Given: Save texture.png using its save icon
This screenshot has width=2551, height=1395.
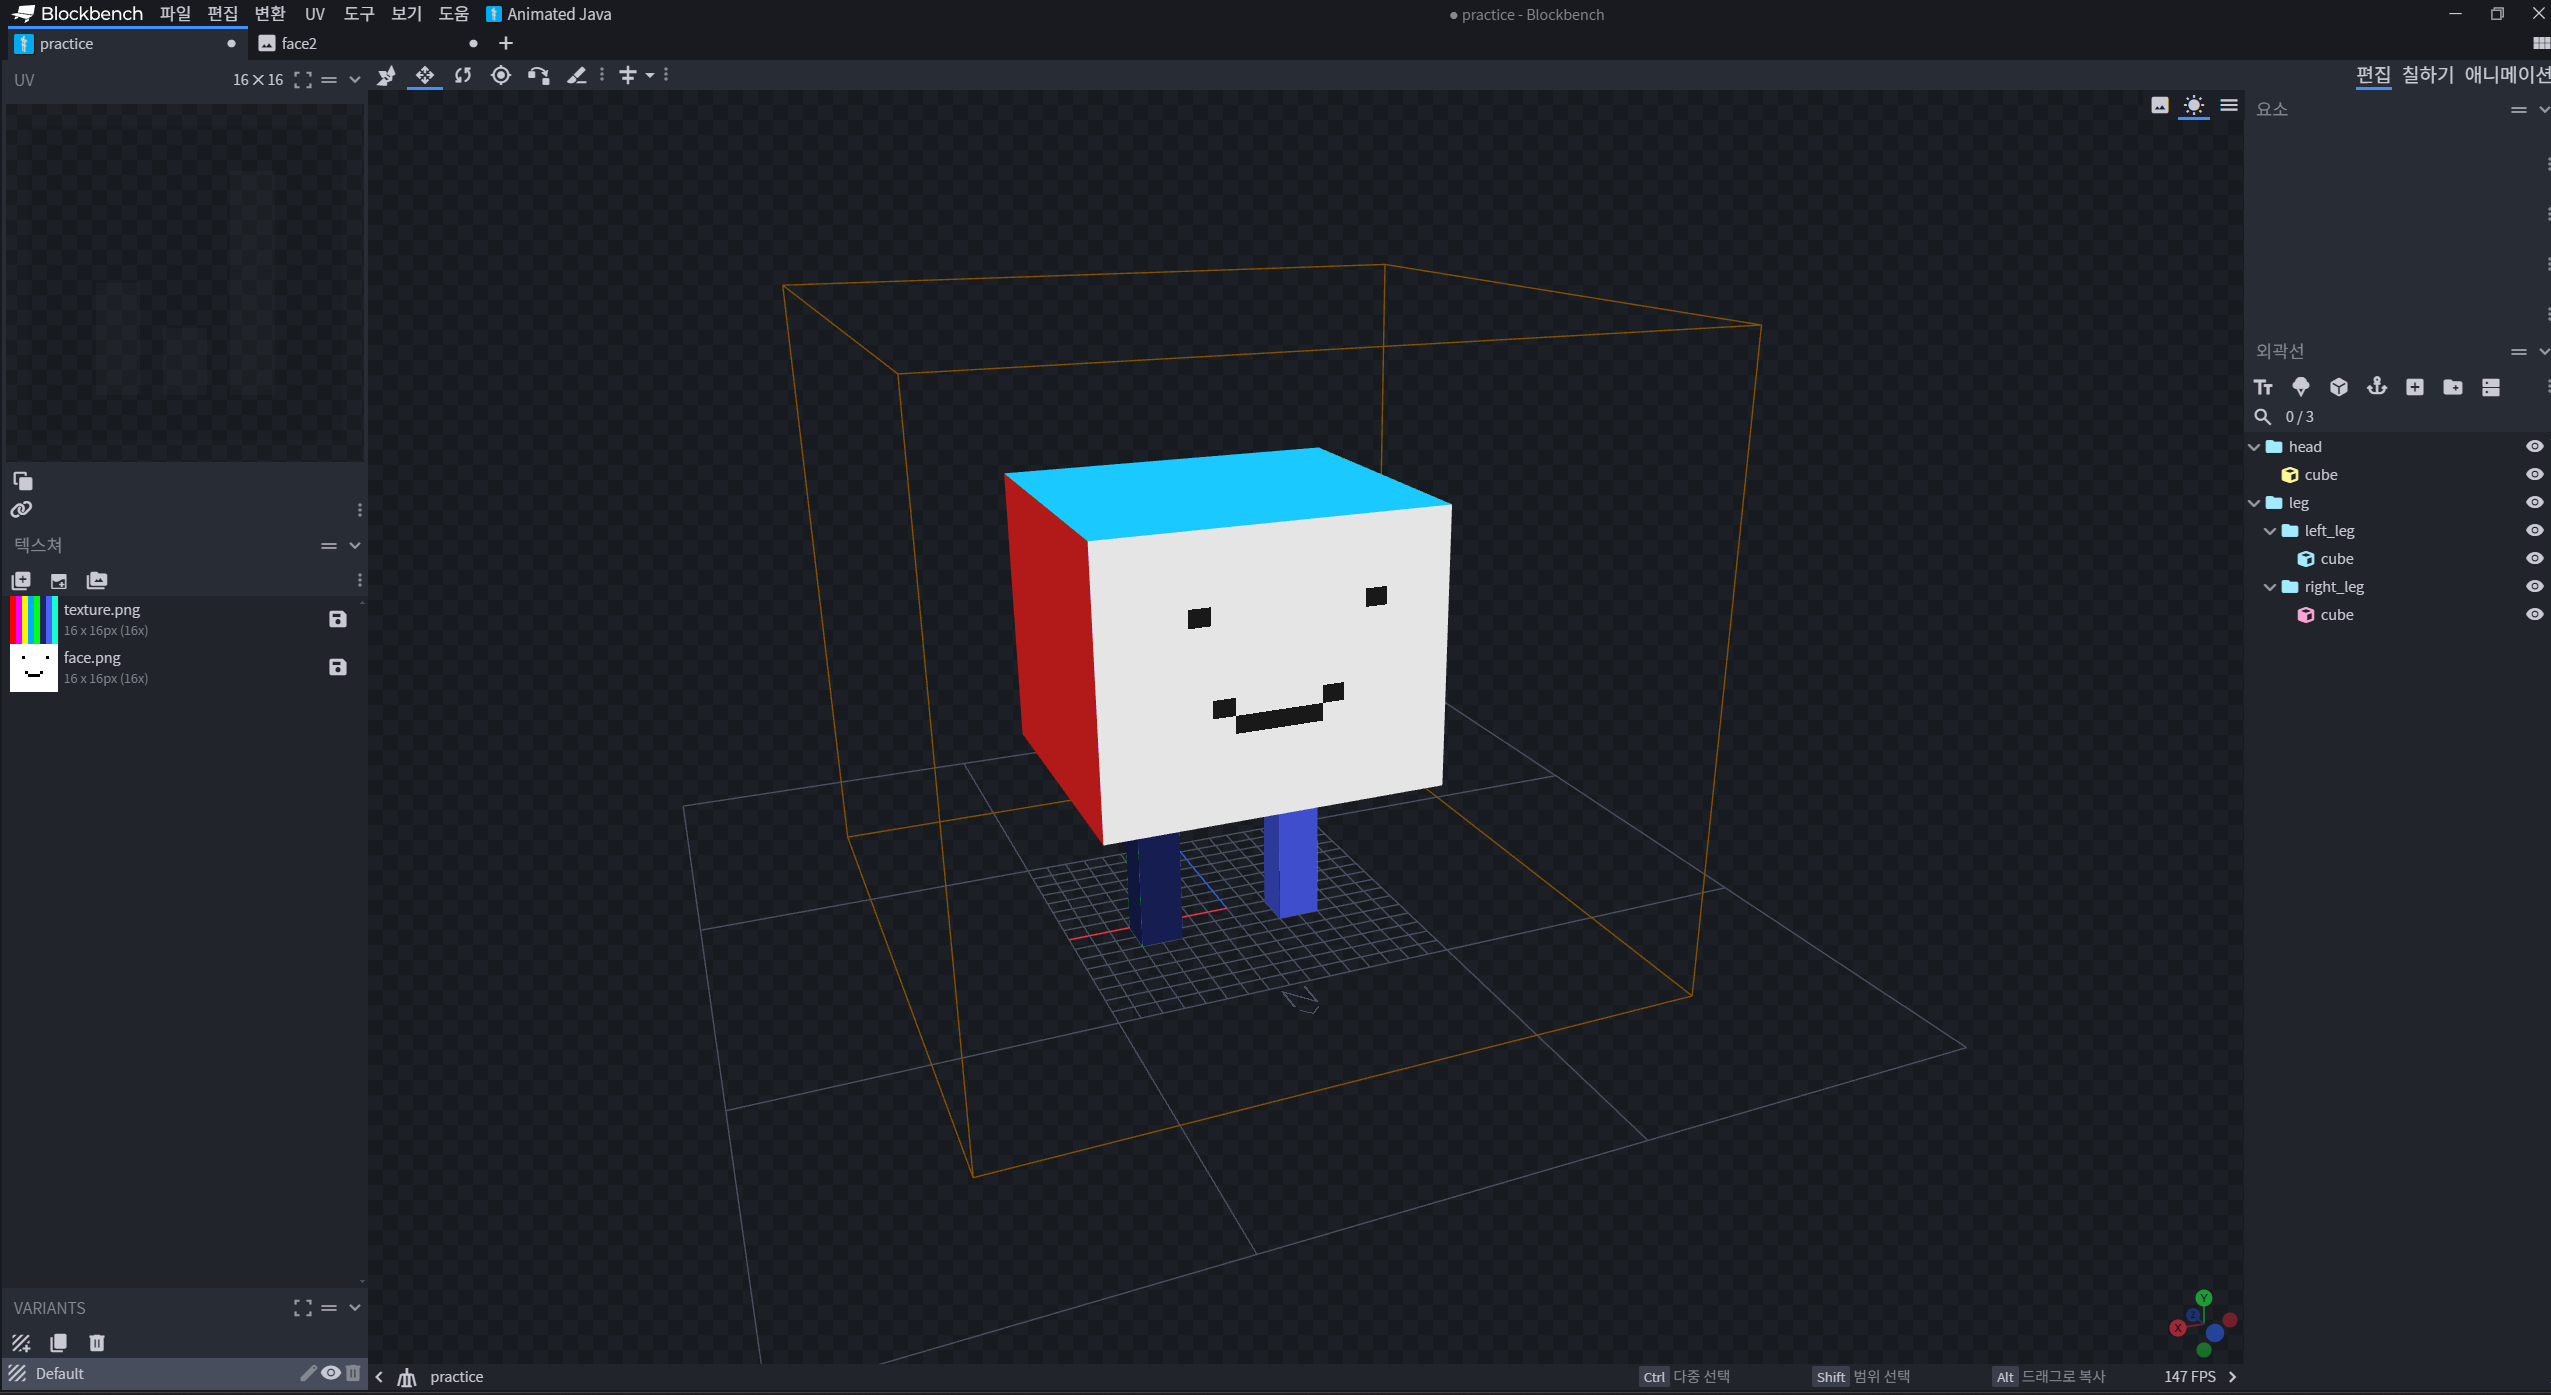Looking at the screenshot, I should click(338, 619).
